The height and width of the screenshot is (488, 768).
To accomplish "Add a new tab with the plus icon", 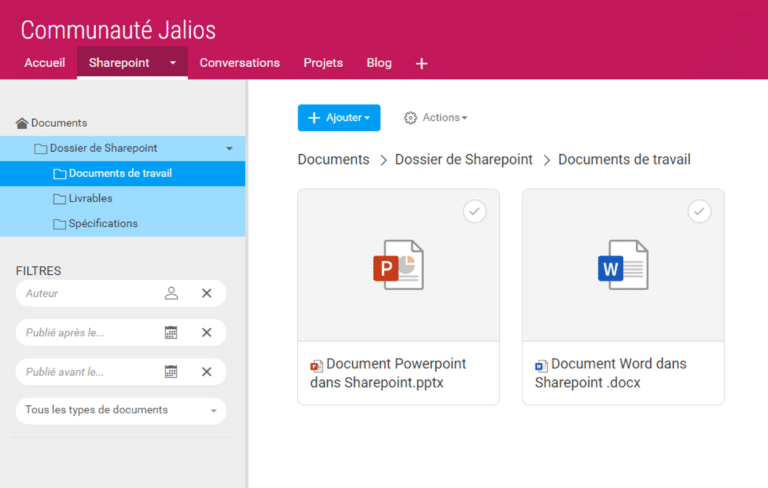I will pyautogui.click(x=422, y=64).
